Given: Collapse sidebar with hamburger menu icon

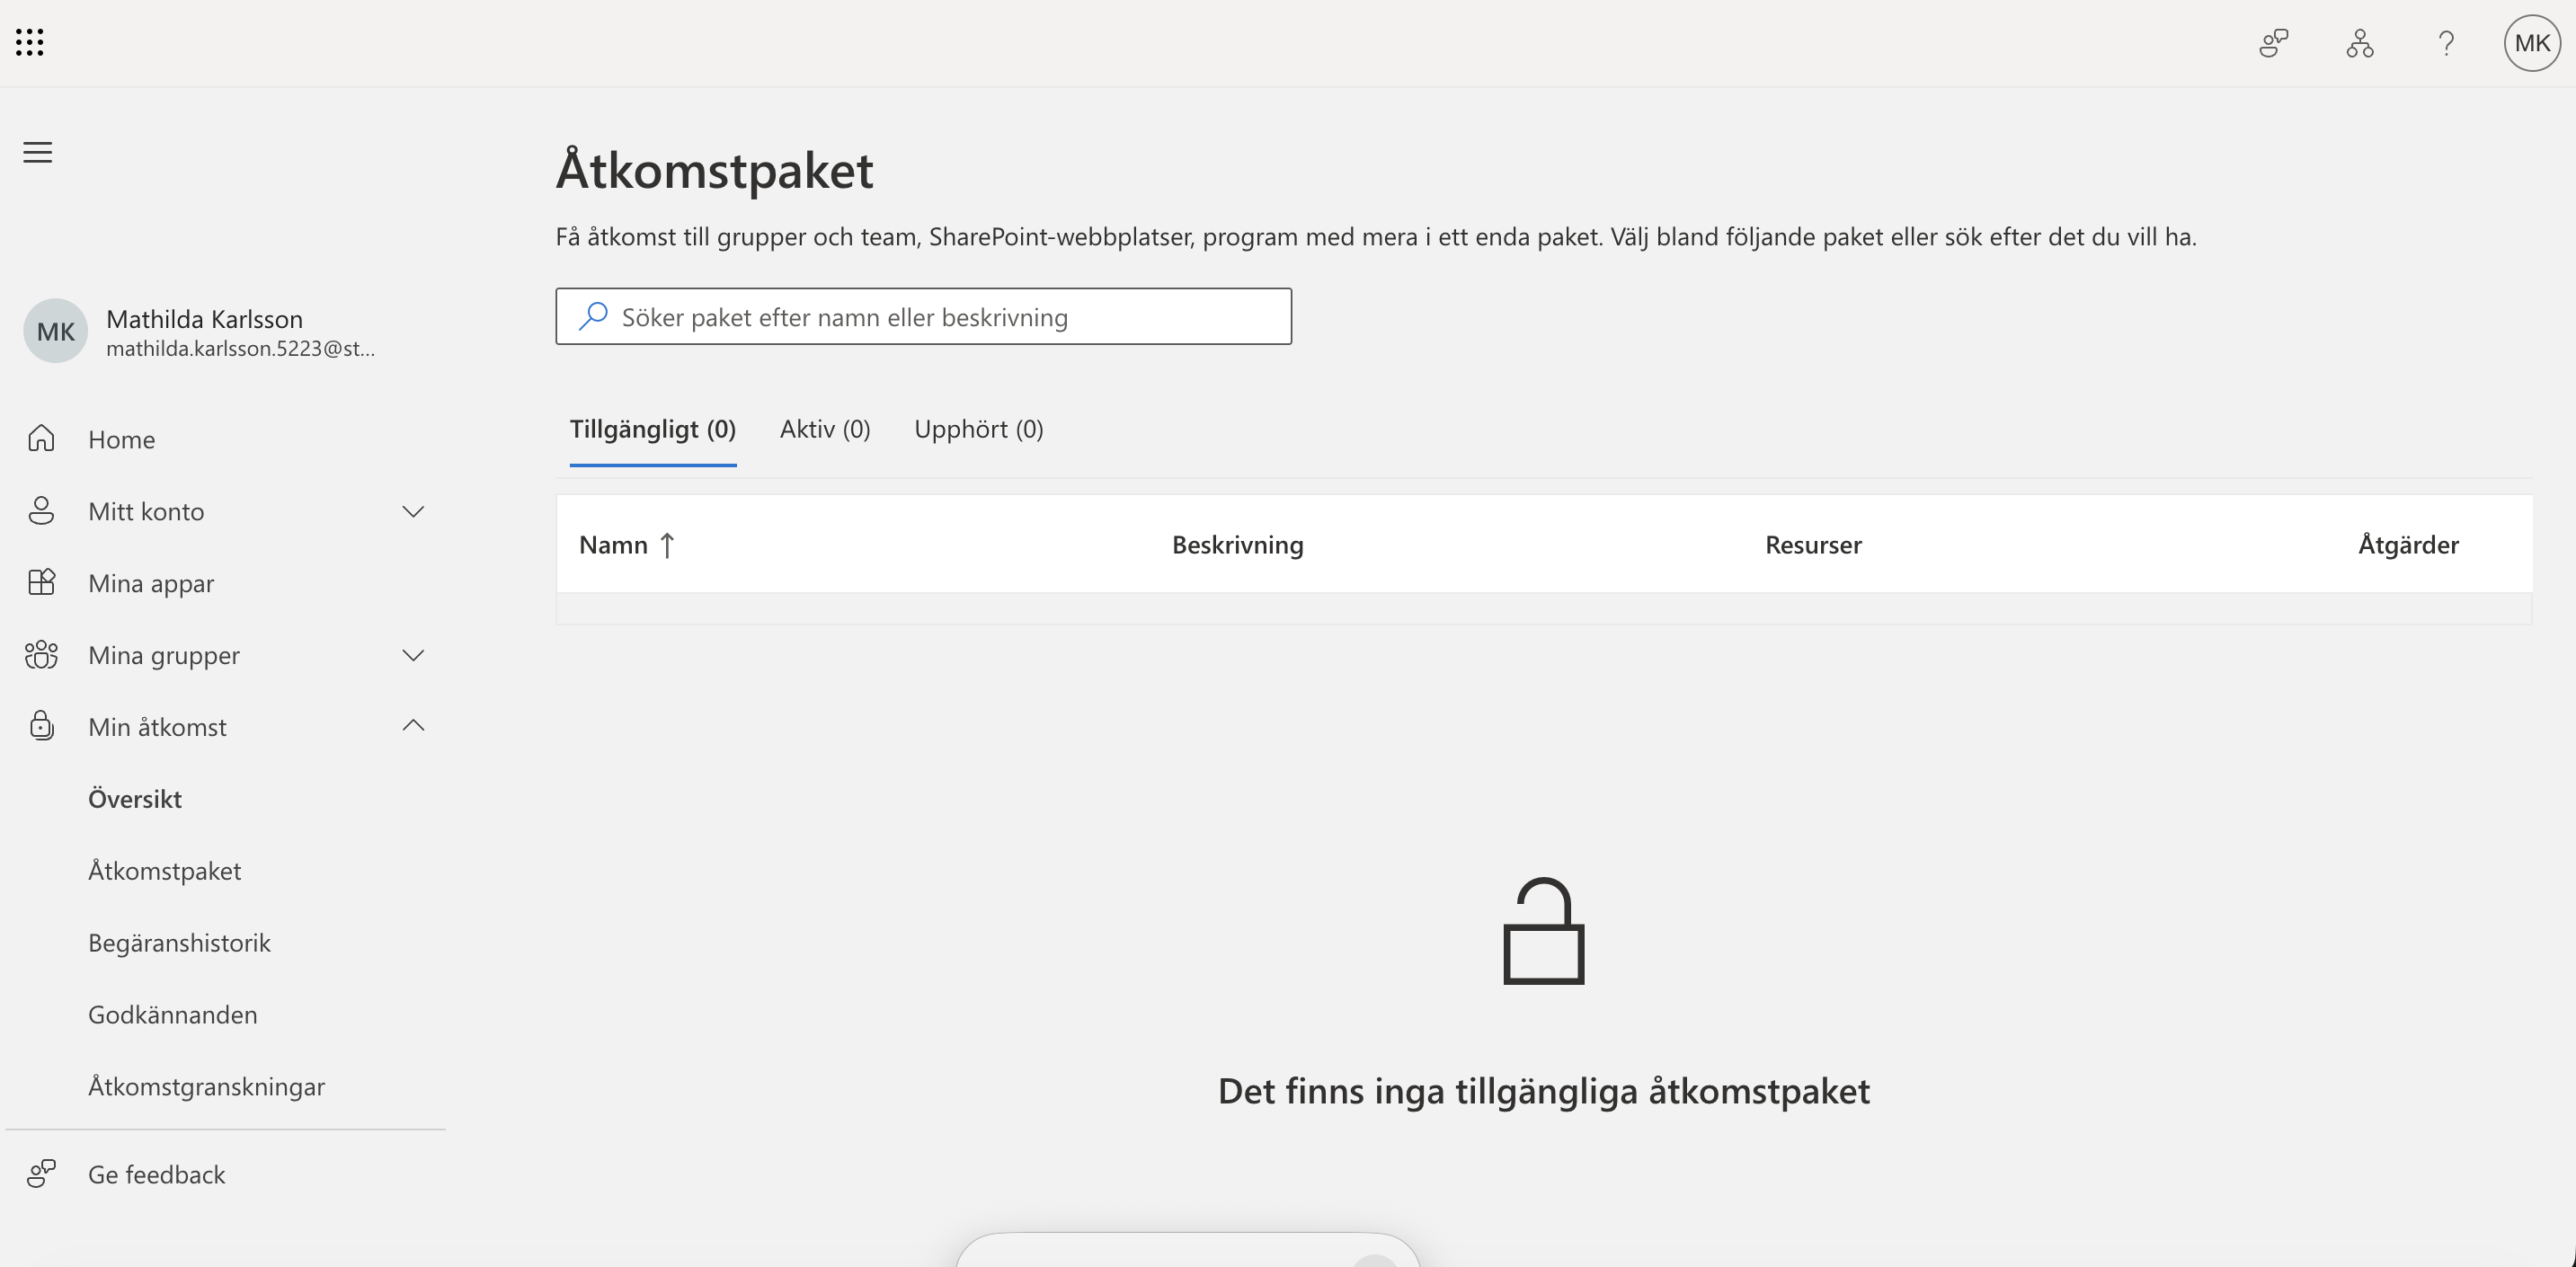Looking at the screenshot, I should pyautogui.click(x=38, y=152).
